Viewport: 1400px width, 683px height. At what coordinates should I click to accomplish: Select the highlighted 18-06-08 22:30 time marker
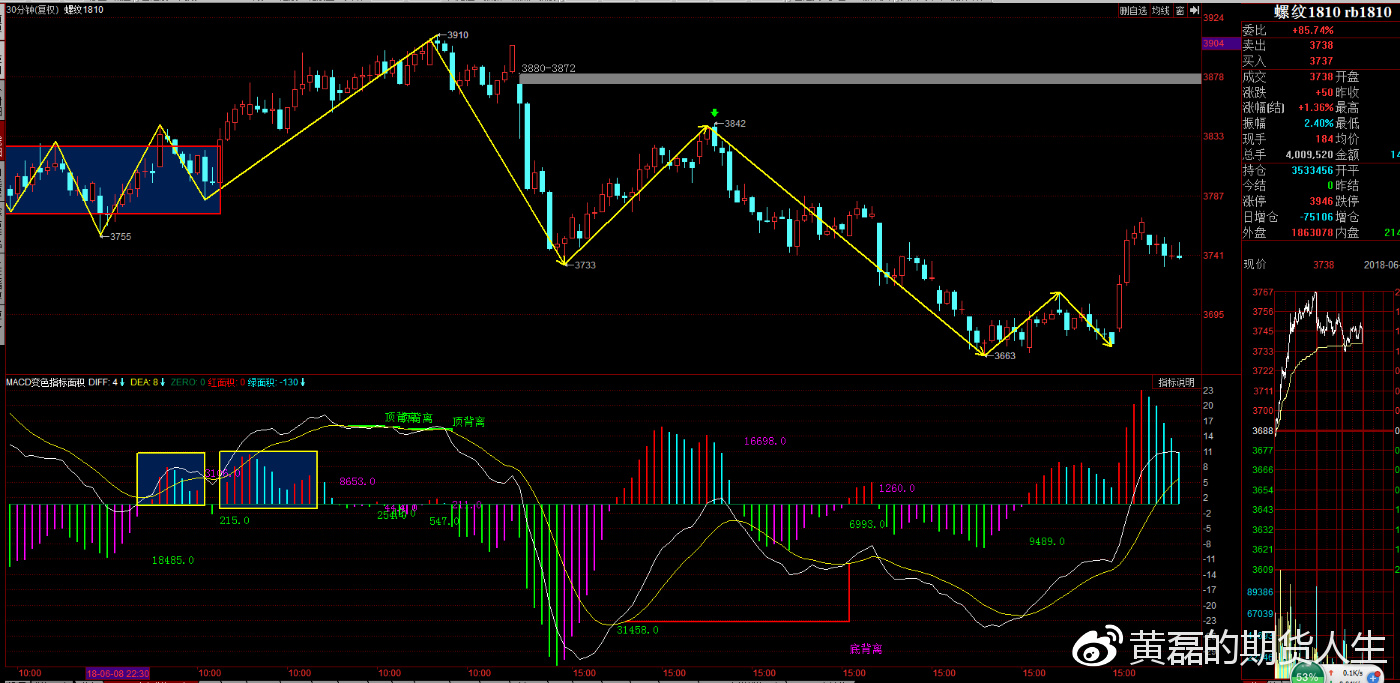click(x=118, y=674)
